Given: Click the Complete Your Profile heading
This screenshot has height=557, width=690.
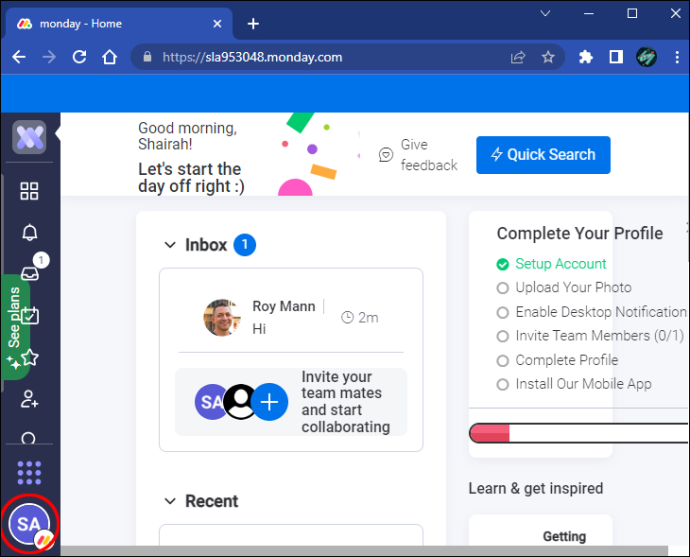Looking at the screenshot, I should [580, 233].
